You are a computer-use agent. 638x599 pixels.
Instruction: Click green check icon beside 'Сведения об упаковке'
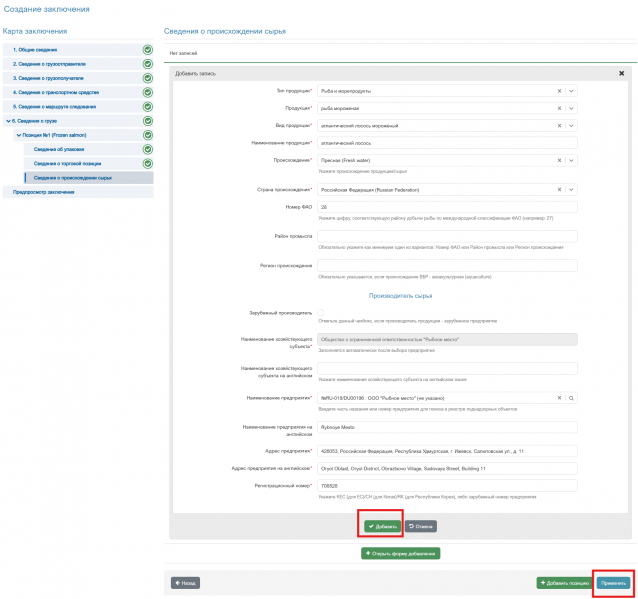[x=148, y=149]
